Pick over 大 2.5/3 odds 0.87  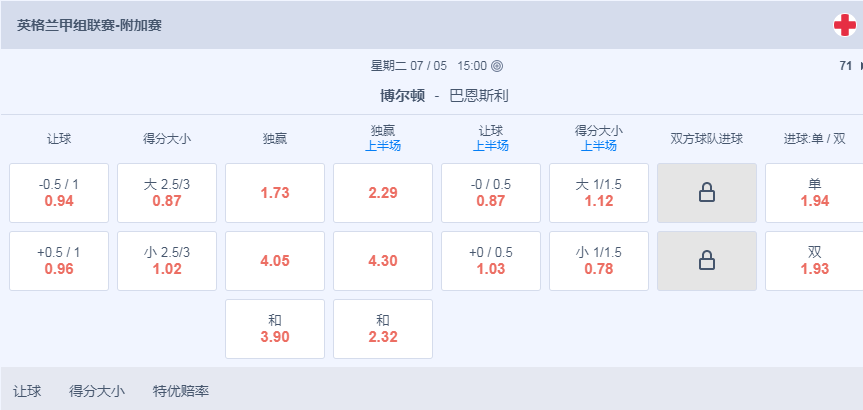click(167, 193)
